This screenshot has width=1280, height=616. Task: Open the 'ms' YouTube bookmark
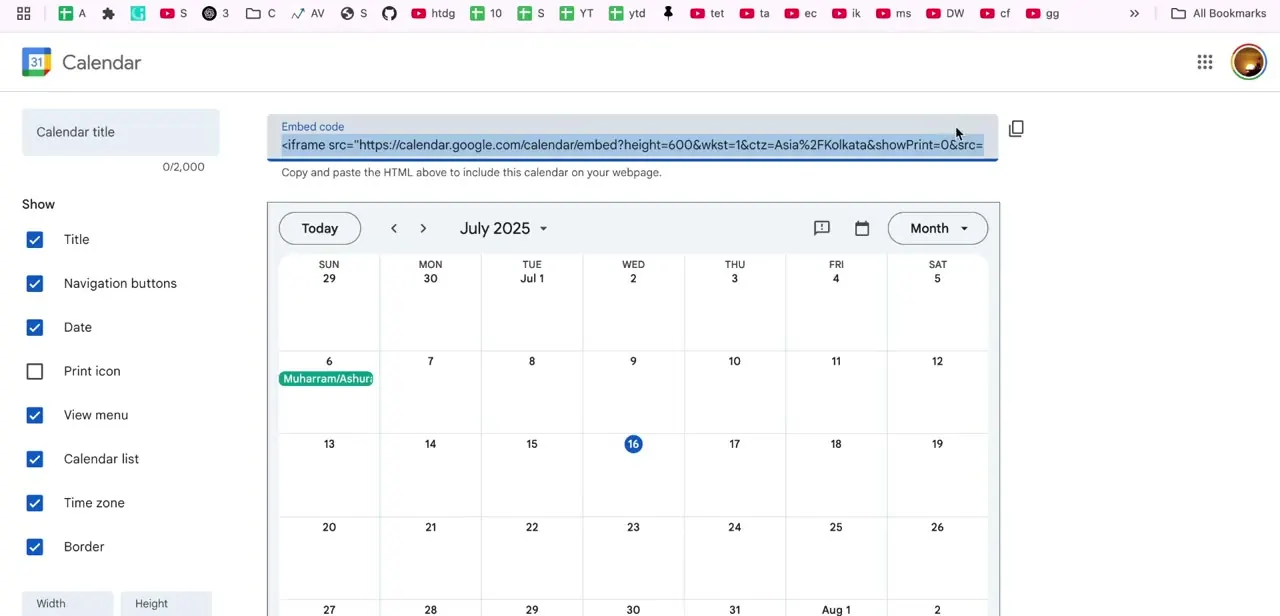[x=894, y=13]
